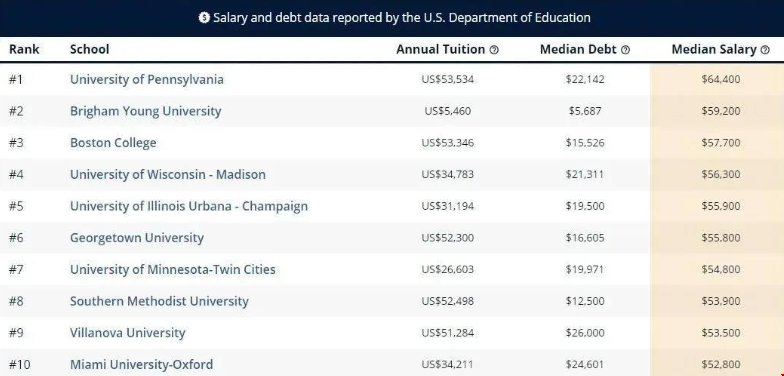Select University of Wisconsin - Madison
This screenshot has height=376, width=784.
(x=168, y=174)
